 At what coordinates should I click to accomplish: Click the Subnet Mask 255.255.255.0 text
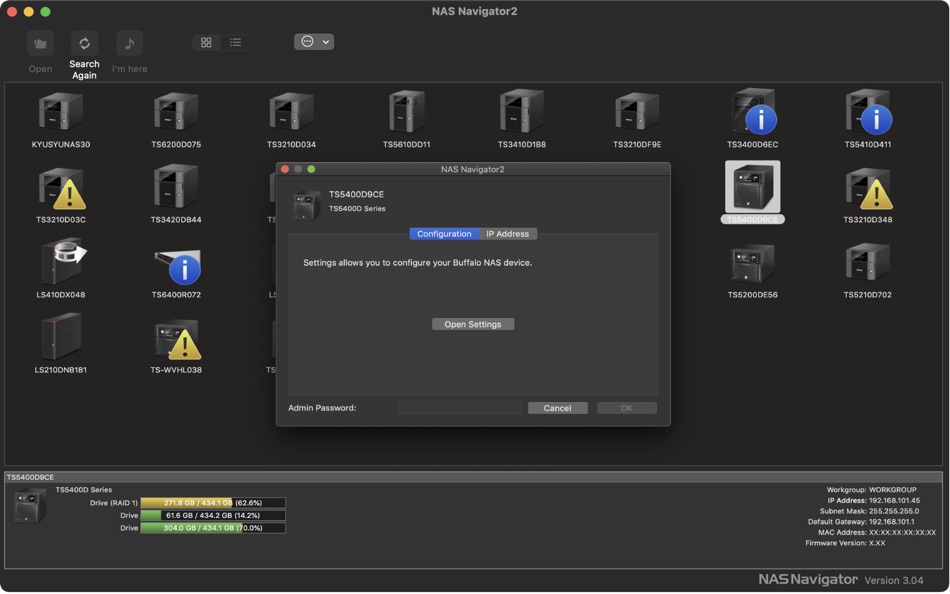click(x=869, y=511)
